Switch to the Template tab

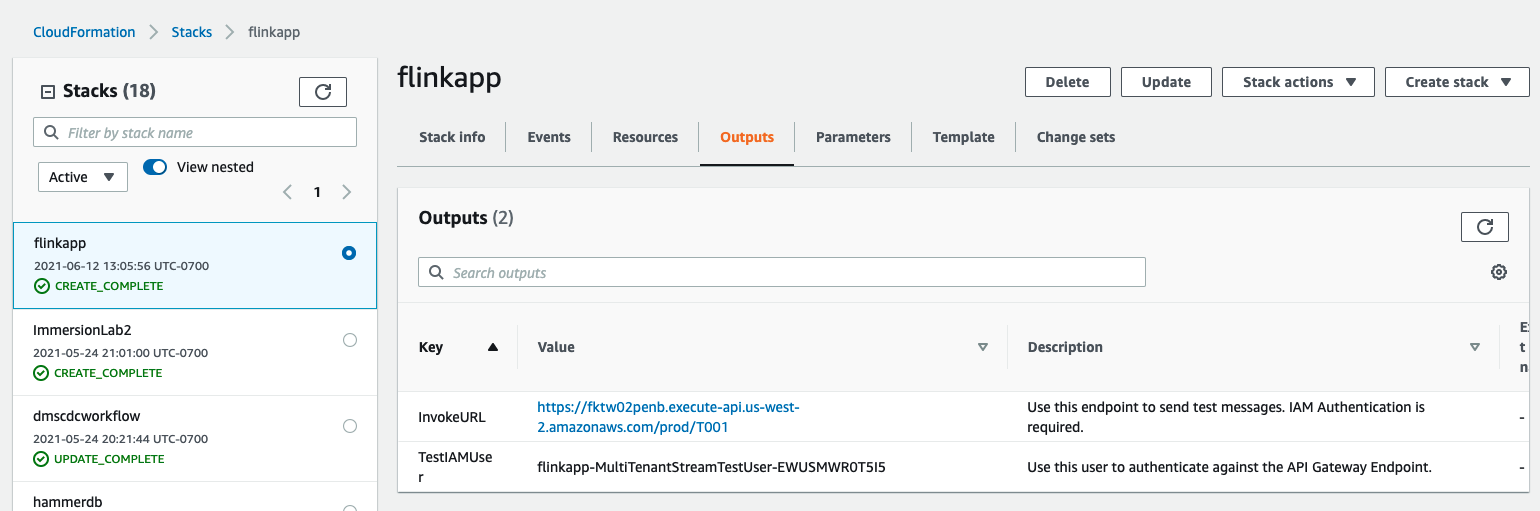[x=963, y=137]
